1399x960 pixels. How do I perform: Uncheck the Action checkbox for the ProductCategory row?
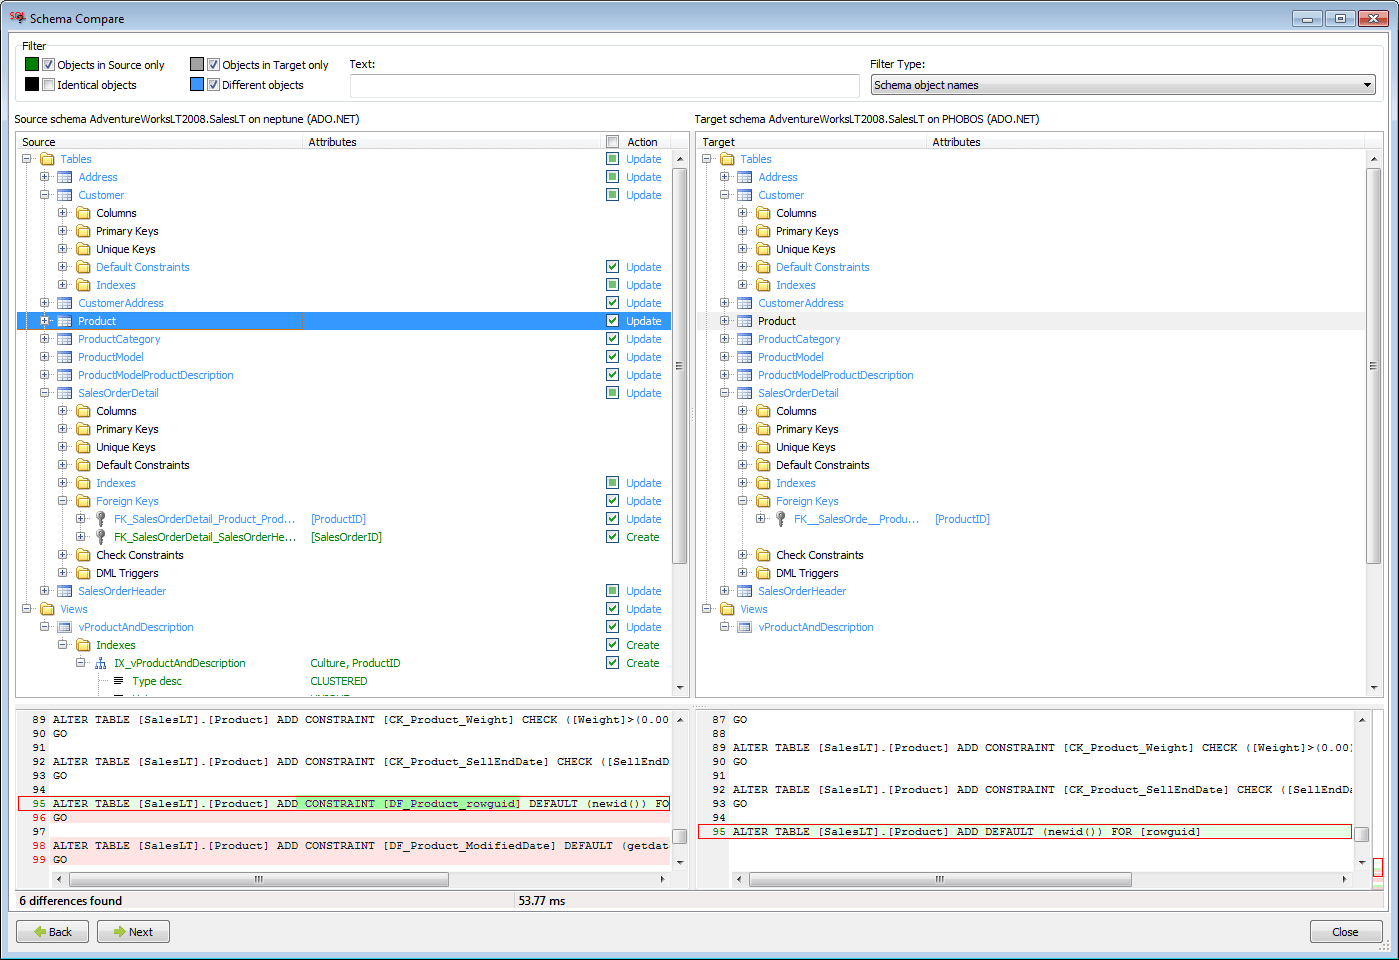[x=612, y=339]
